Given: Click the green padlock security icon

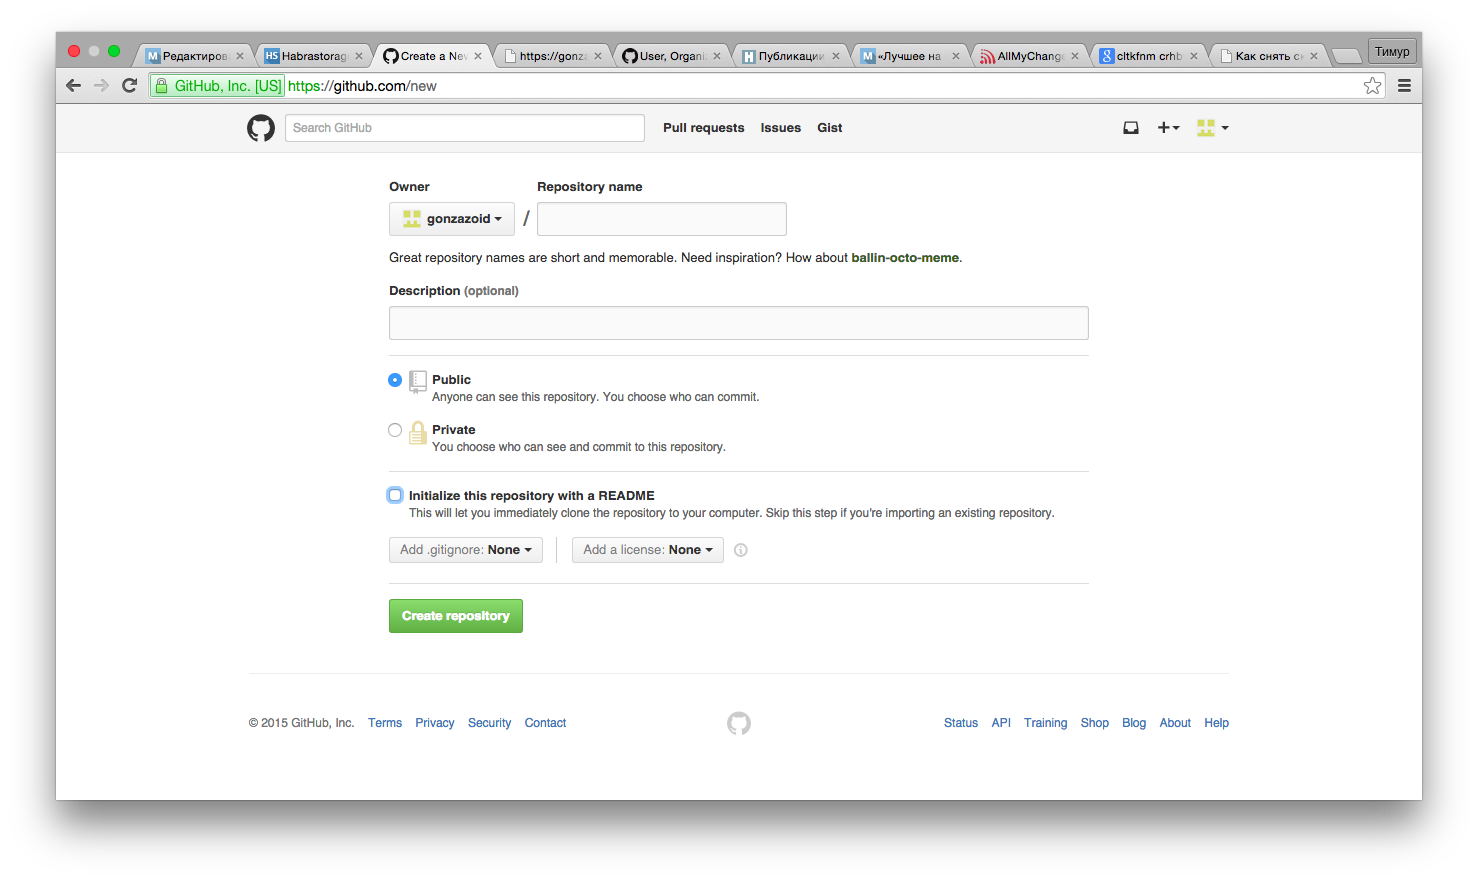Looking at the screenshot, I should tap(161, 86).
